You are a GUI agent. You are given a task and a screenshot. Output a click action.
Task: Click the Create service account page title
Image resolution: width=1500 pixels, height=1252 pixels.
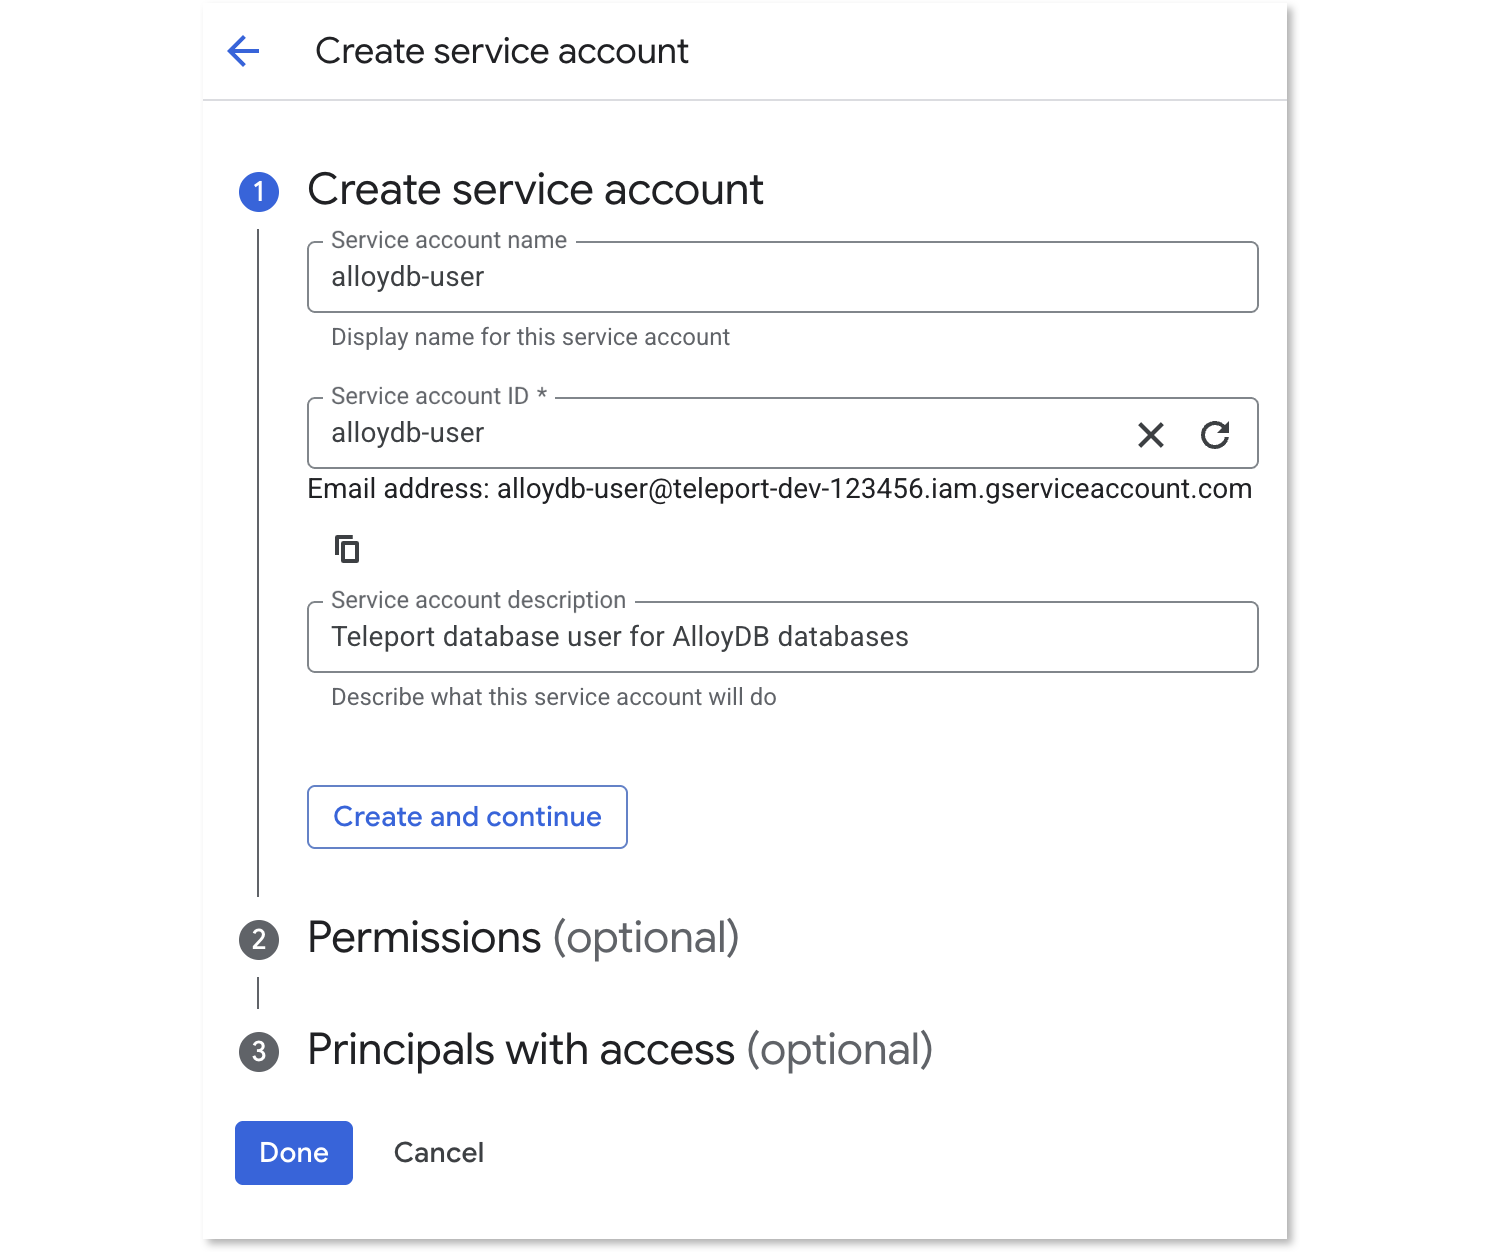pyautogui.click(x=502, y=51)
